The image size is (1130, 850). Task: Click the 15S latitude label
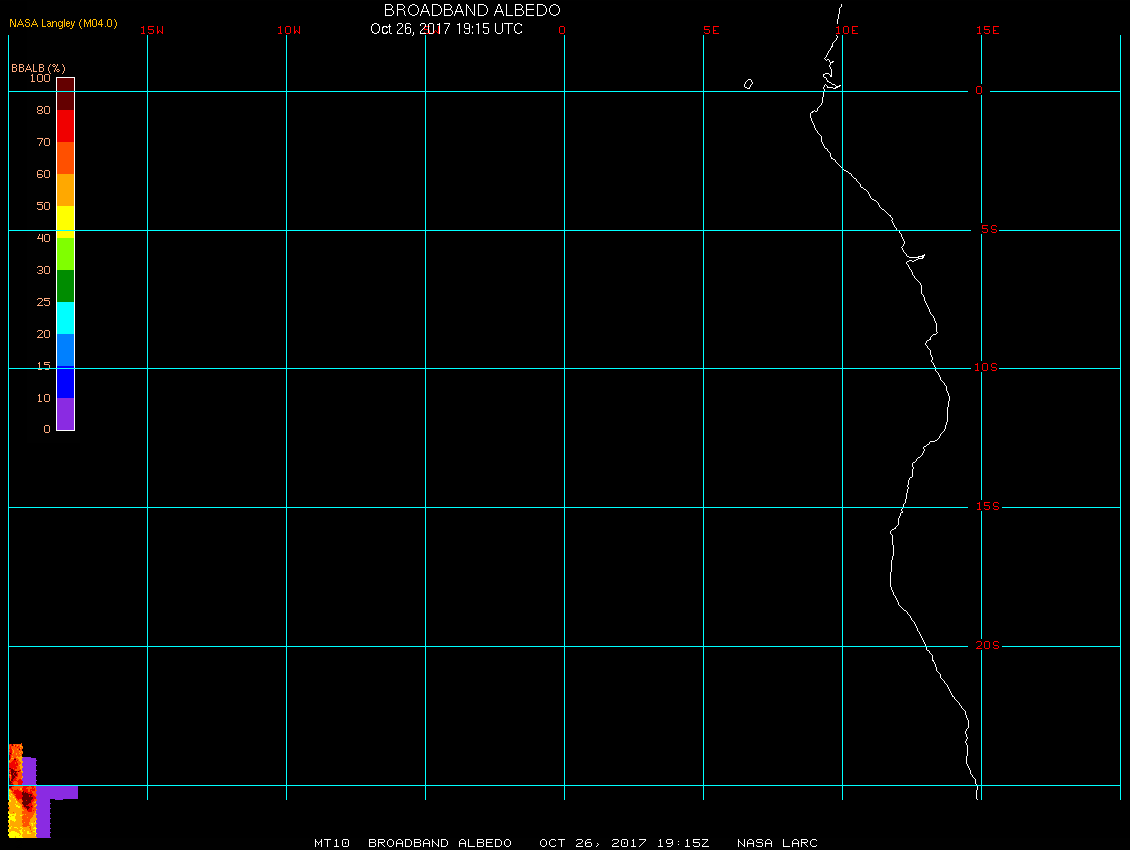988,507
